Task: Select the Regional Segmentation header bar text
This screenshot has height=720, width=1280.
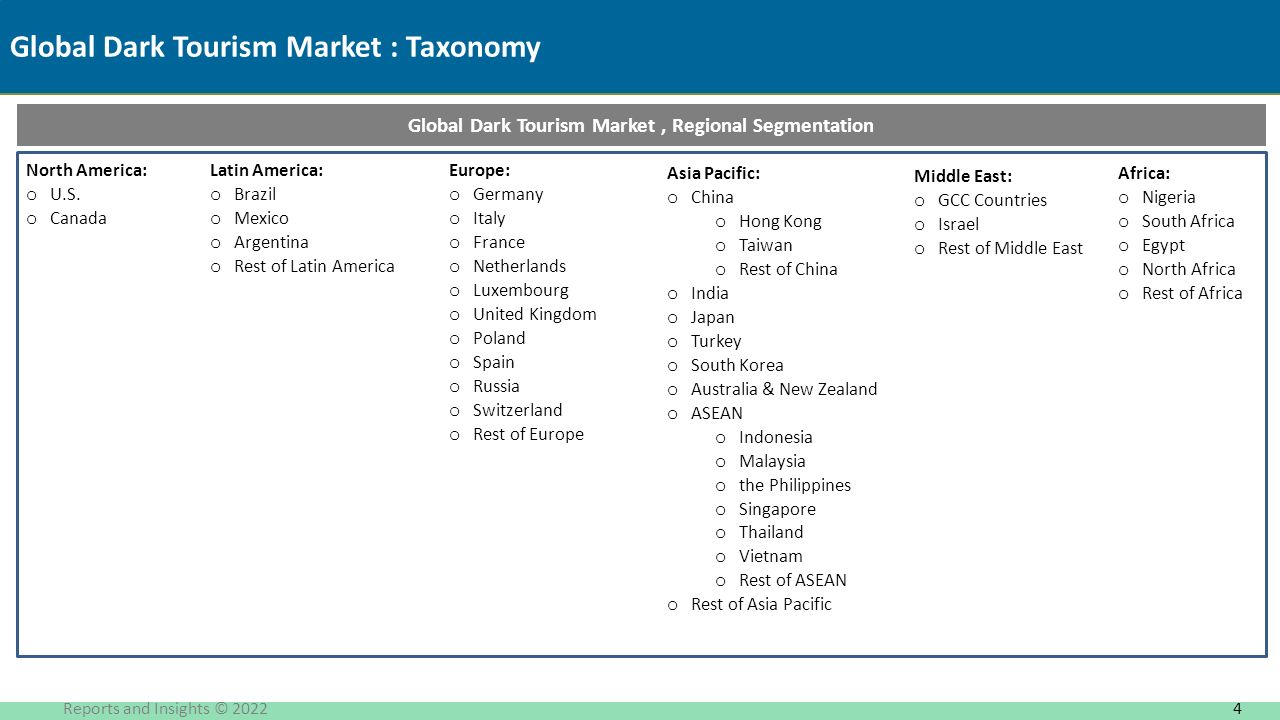Action: [x=641, y=126]
